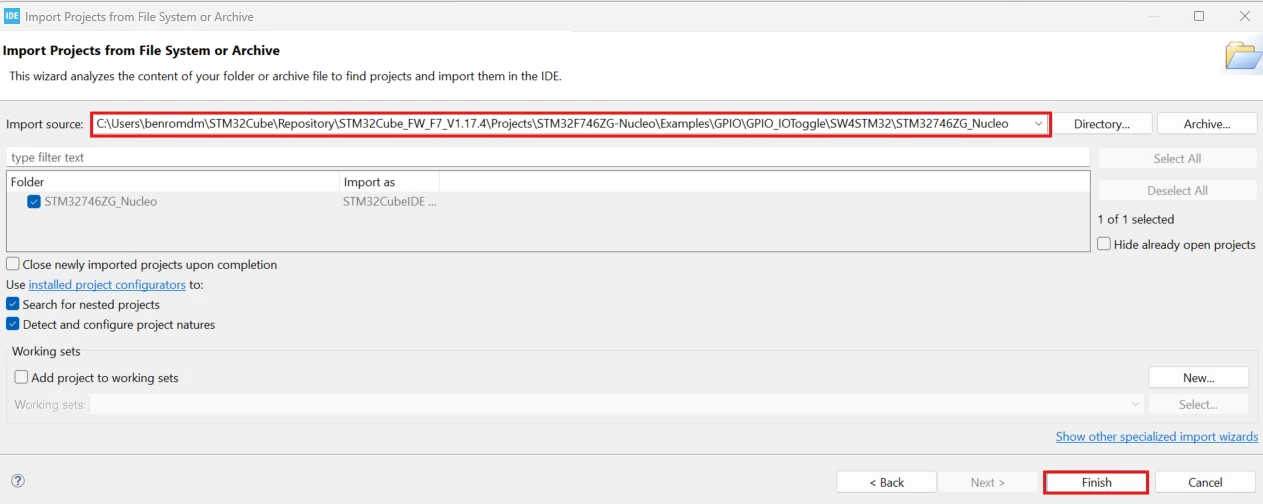Click the help question mark icon

pyautogui.click(x=17, y=481)
